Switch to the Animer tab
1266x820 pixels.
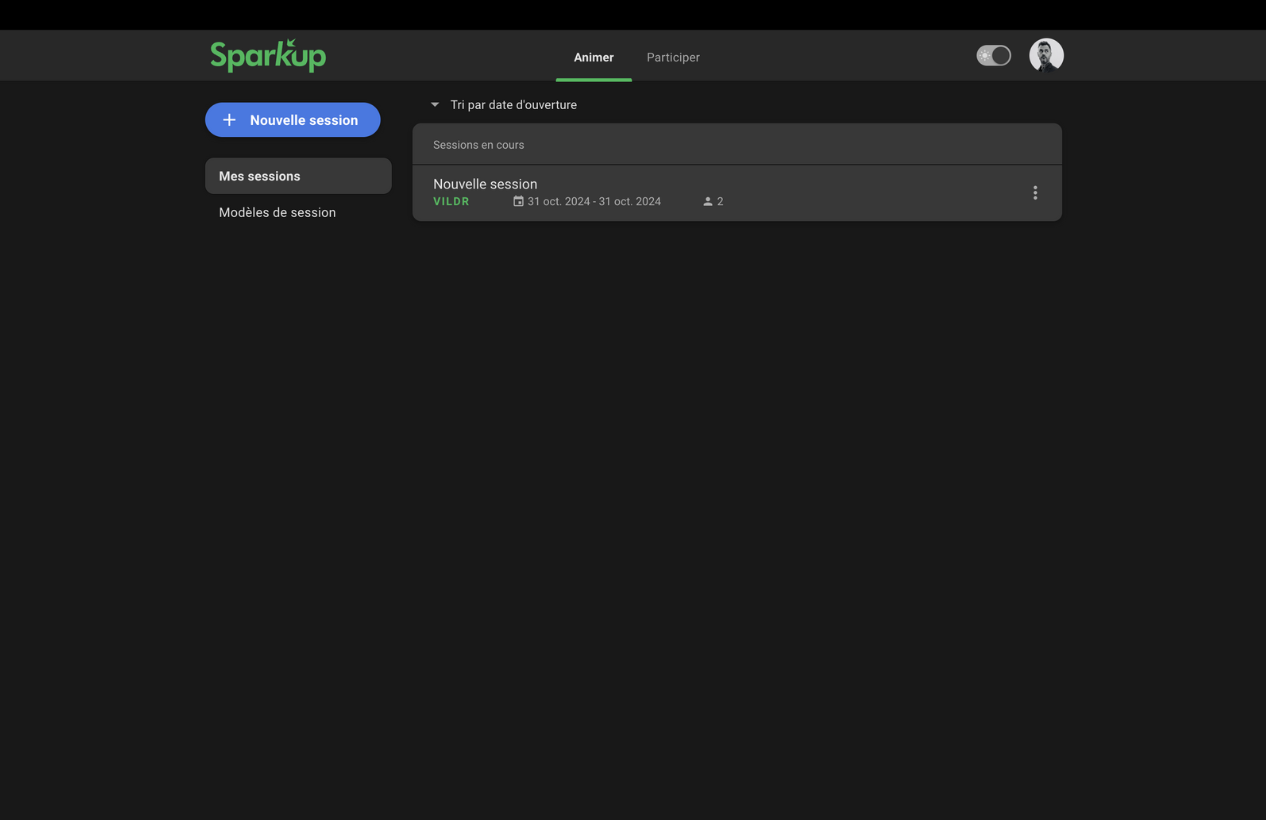pos(593,57)
